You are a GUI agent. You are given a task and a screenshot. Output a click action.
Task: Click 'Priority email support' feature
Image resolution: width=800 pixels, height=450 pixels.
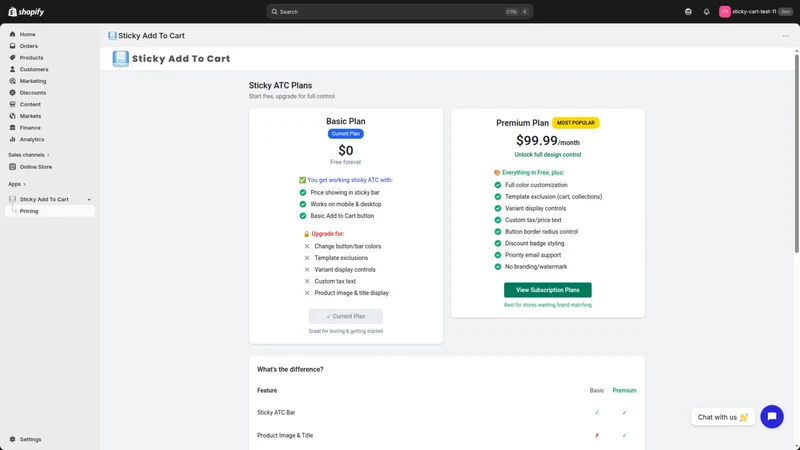pos(533,255)
